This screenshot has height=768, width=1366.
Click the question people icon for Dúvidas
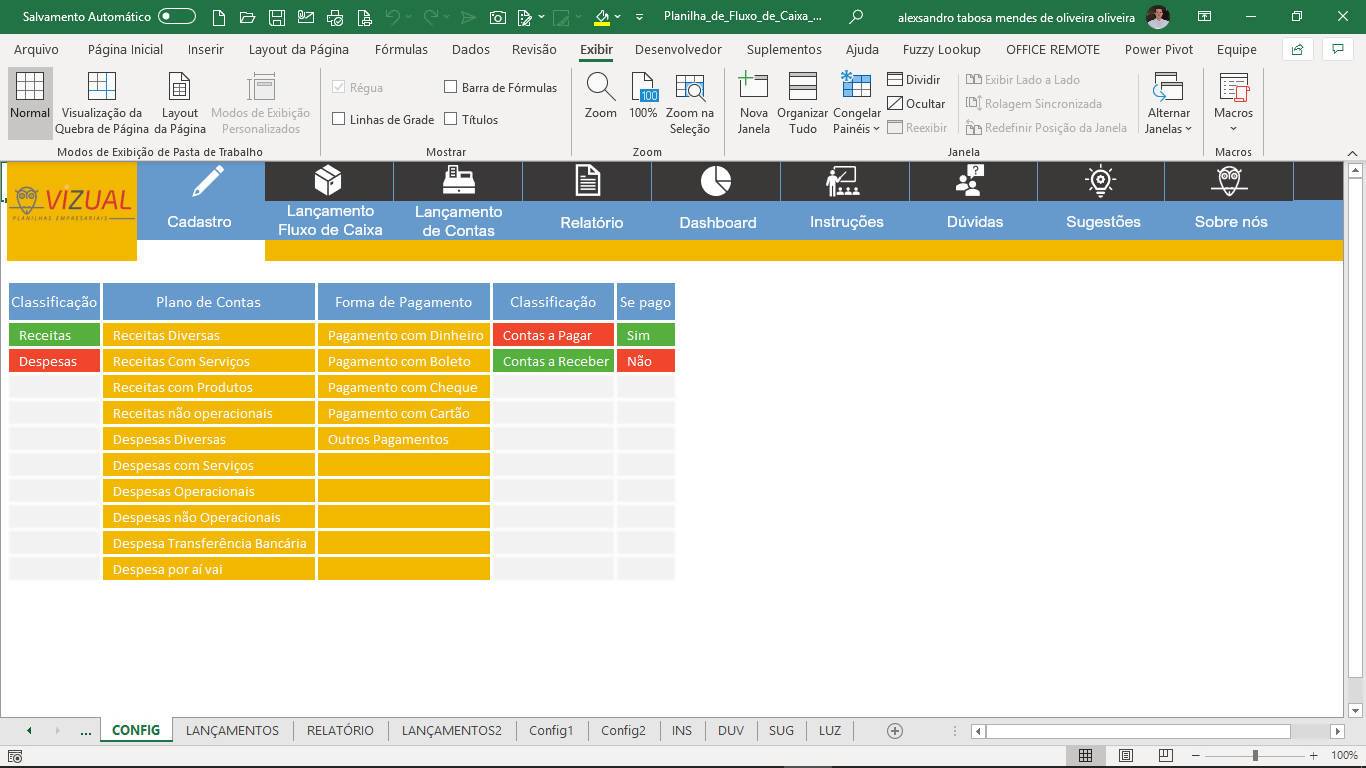(971, 181)
